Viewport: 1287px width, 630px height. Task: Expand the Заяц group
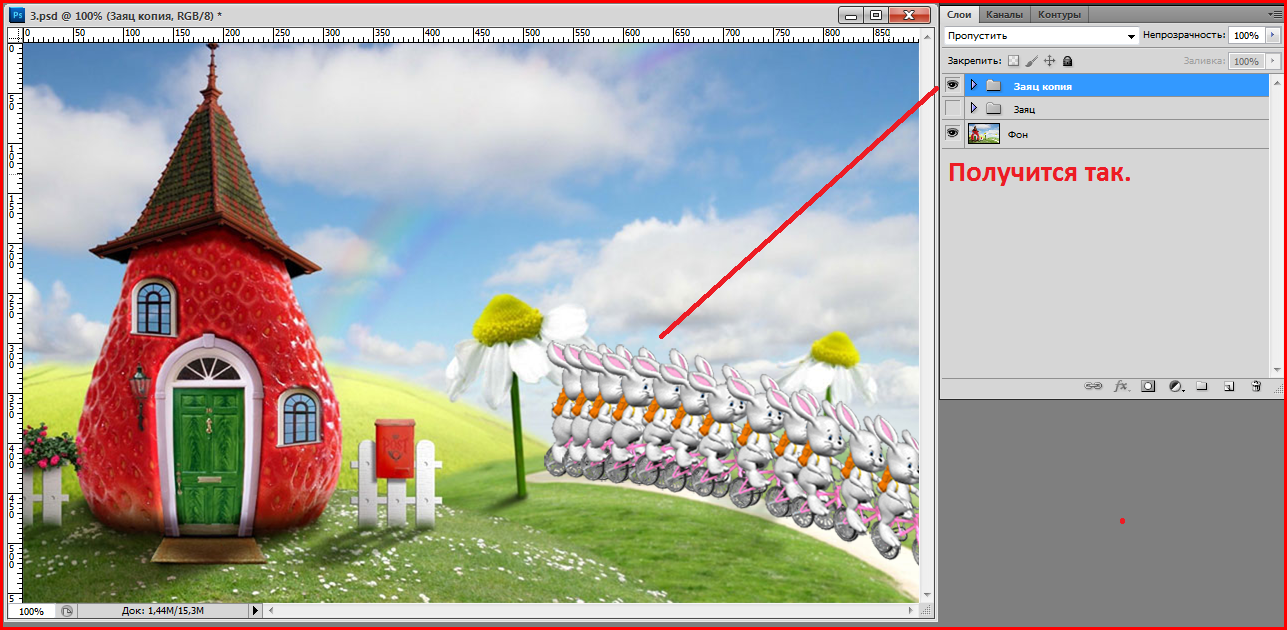pyautogui.click(x=974, y=108)
